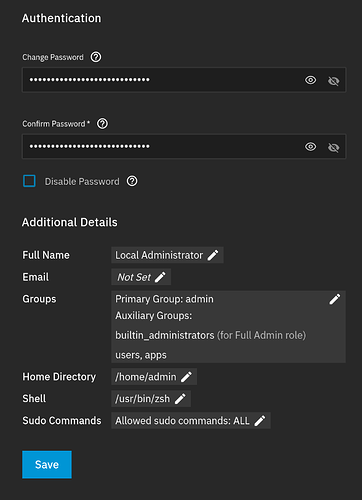Show the Confirm Password field text
Viewport: 362px width, 500px height.
[x=311, y=147]
